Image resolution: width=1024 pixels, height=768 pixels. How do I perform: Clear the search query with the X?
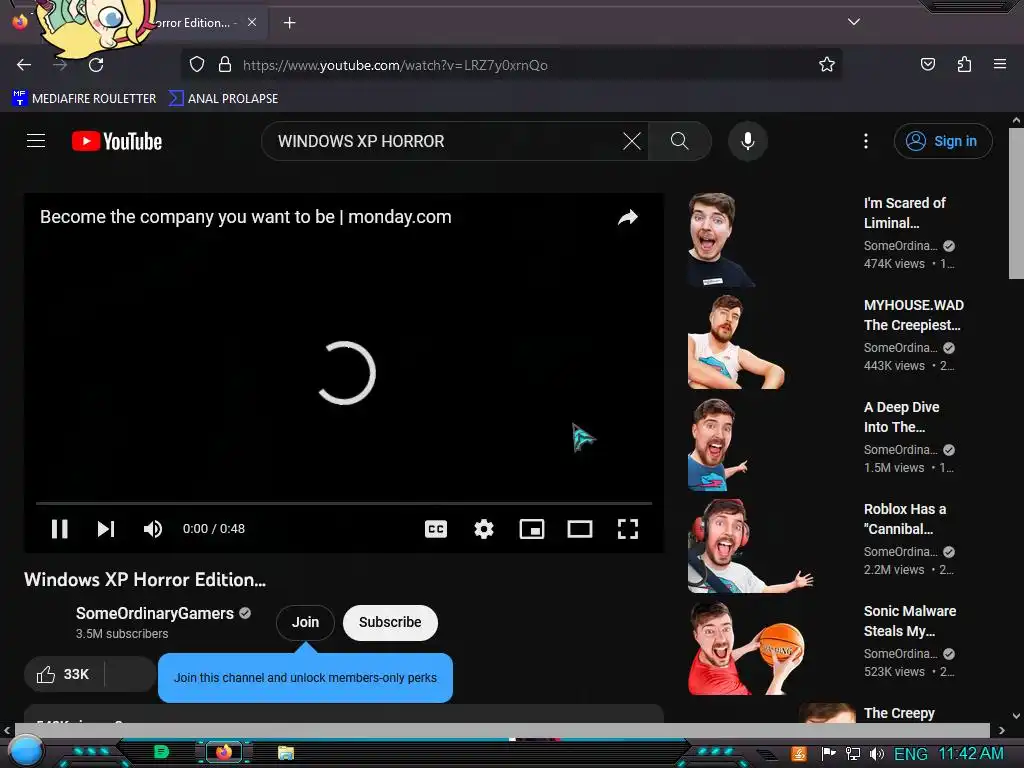632,141
